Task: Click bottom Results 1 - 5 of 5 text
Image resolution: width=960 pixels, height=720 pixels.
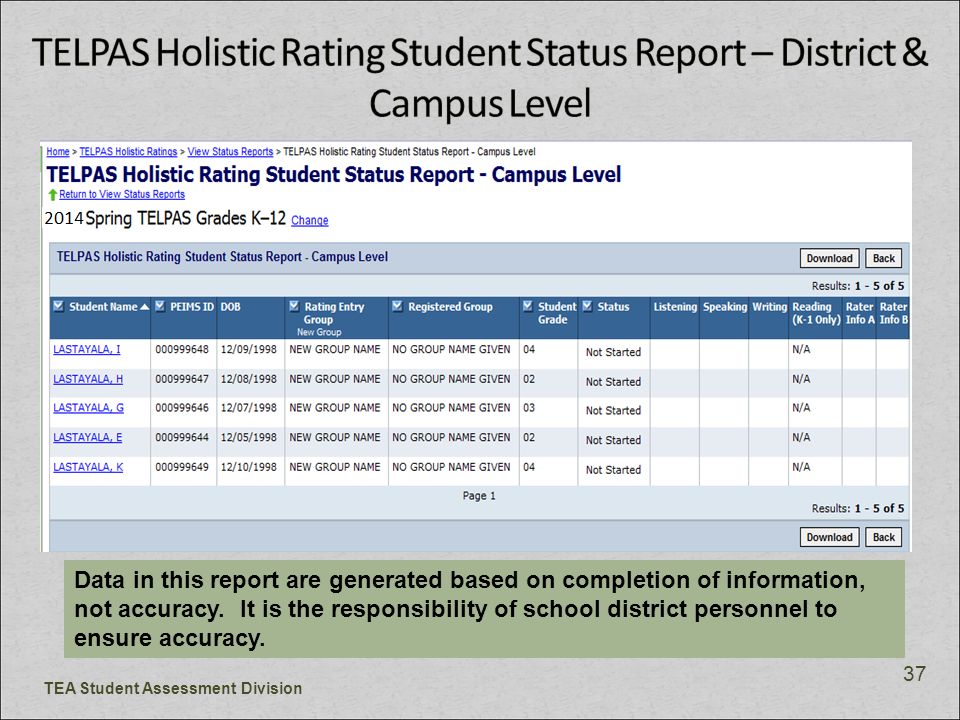Action: point(858,508)
